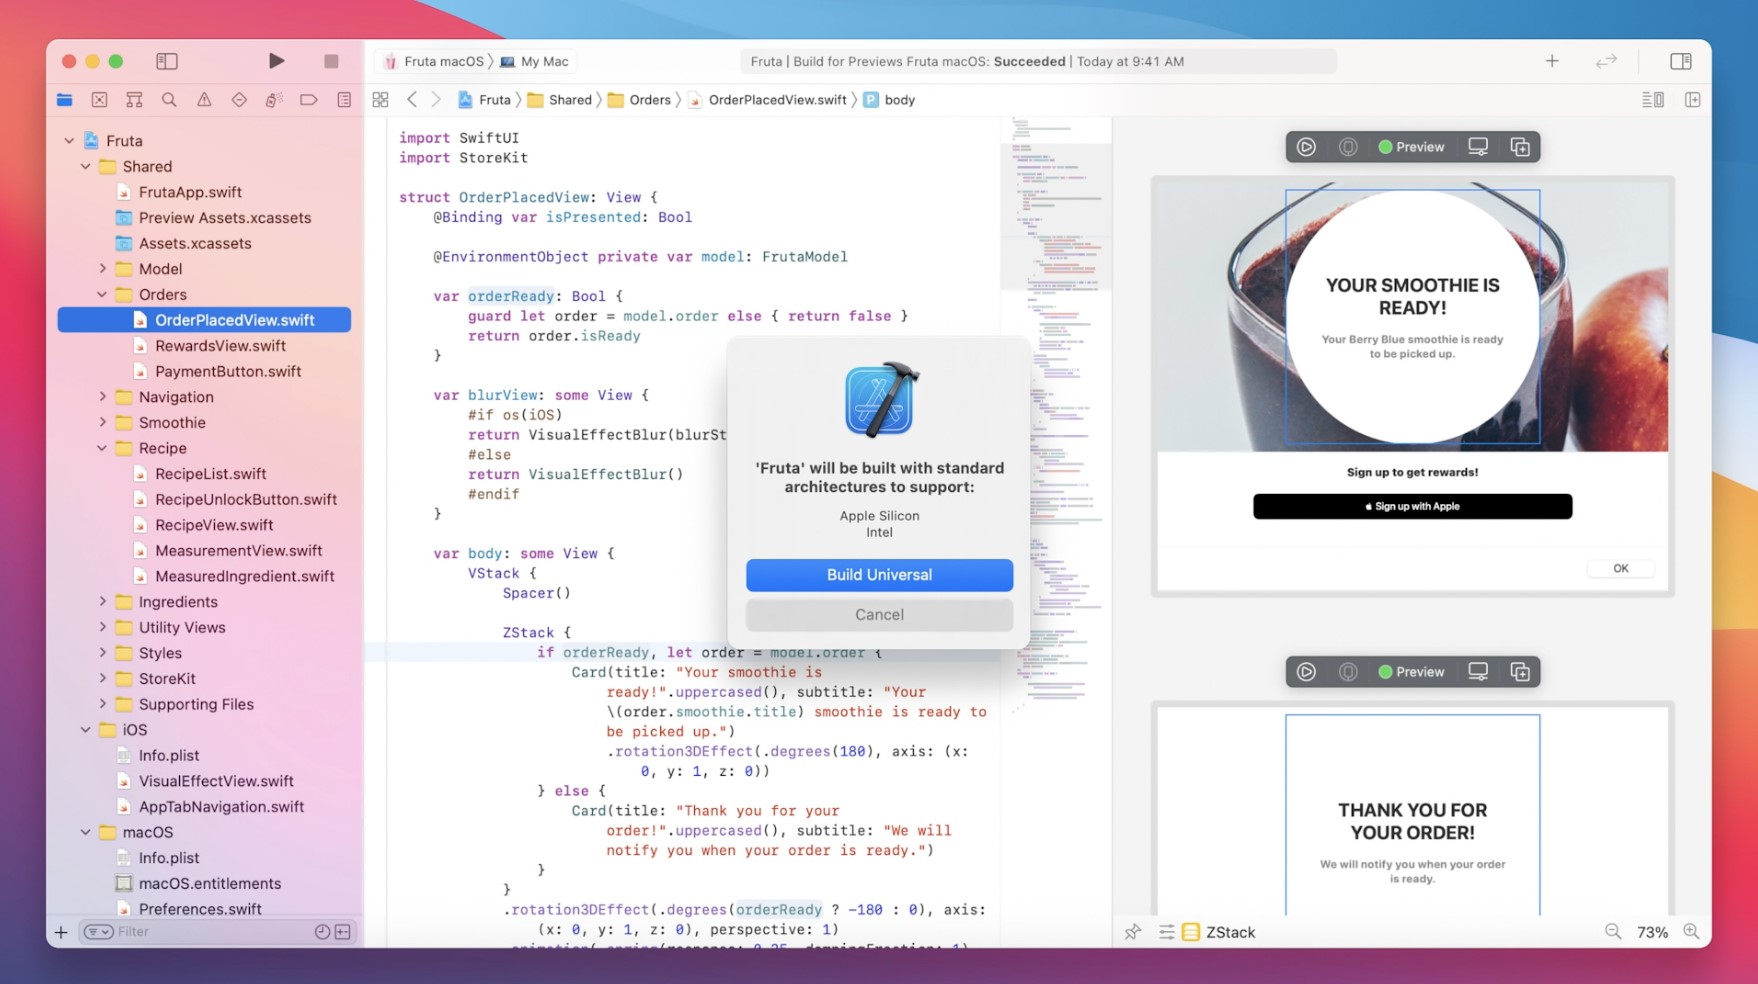Expand the Model folder

click(x=103, y=269)
